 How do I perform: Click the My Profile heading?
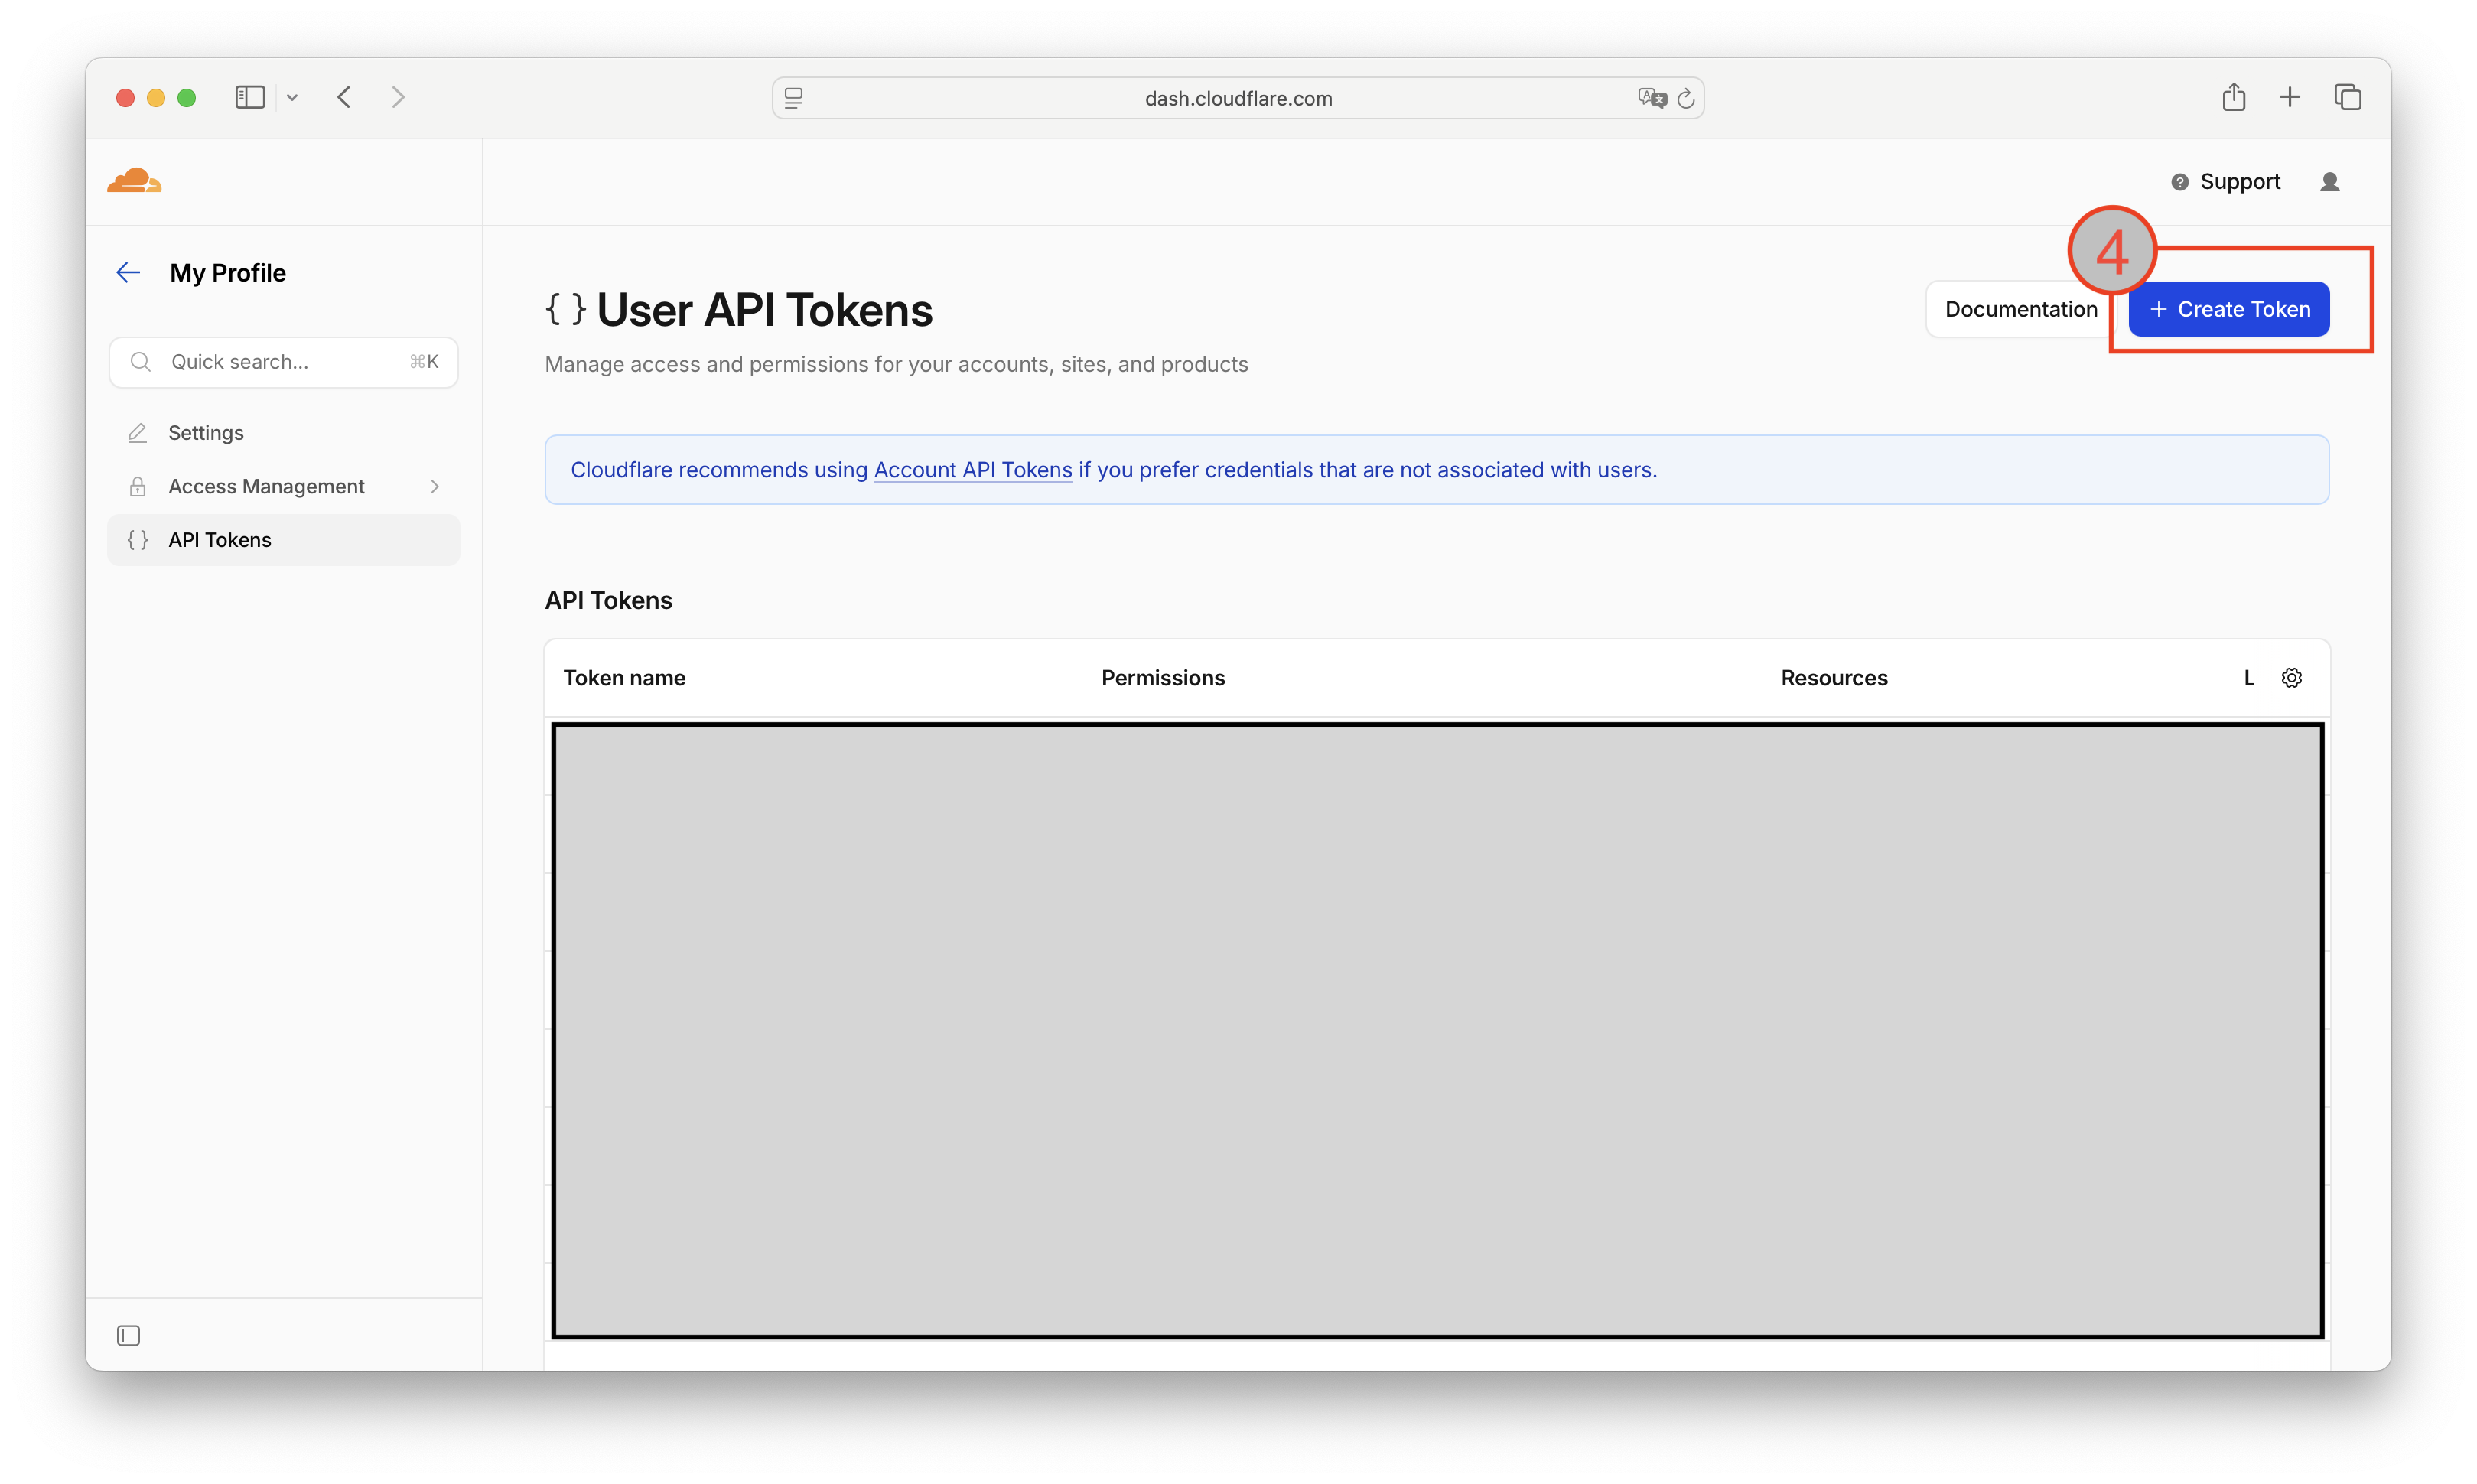pos(228,272)
